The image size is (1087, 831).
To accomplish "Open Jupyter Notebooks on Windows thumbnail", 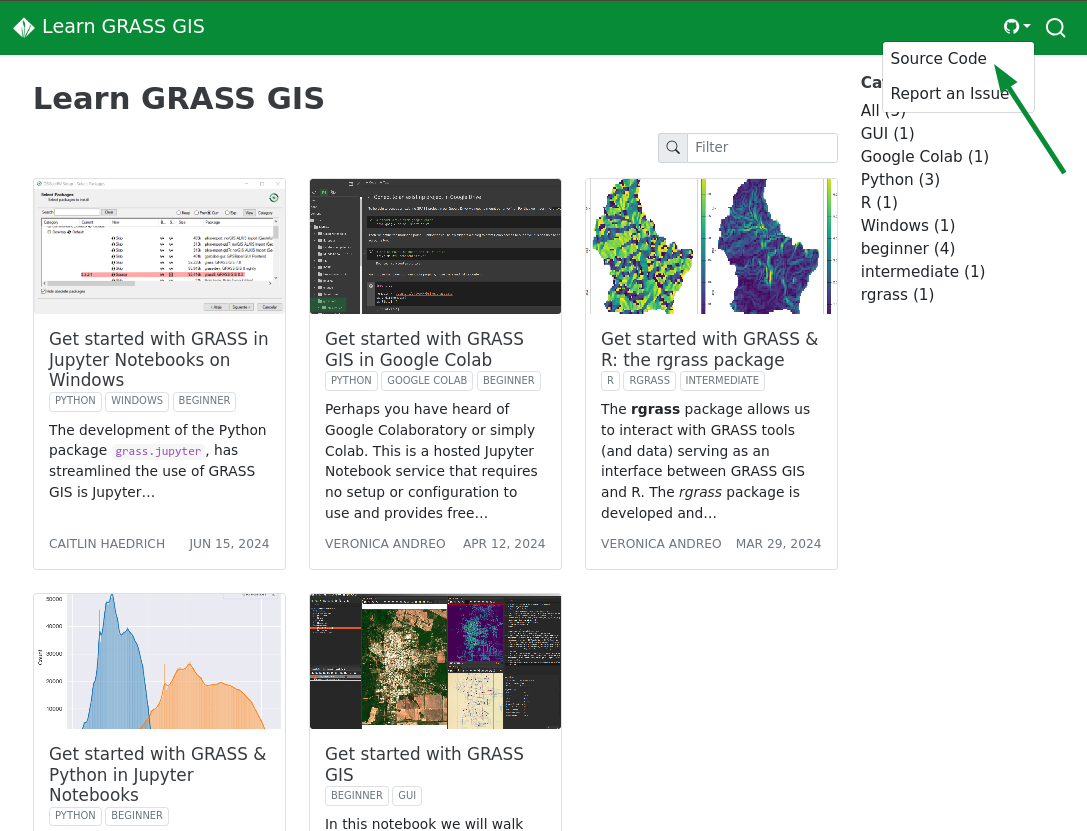I will (159, 246).
